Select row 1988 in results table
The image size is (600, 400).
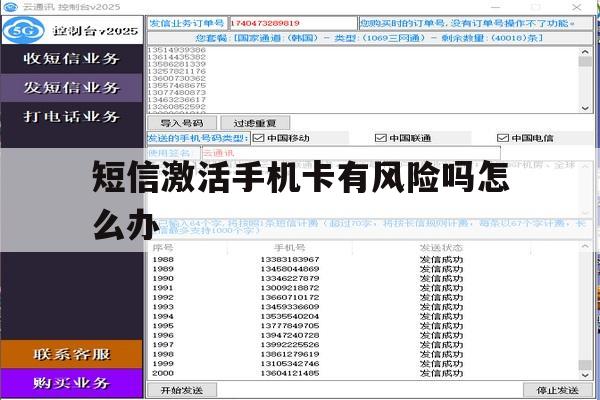pos(364,260)
